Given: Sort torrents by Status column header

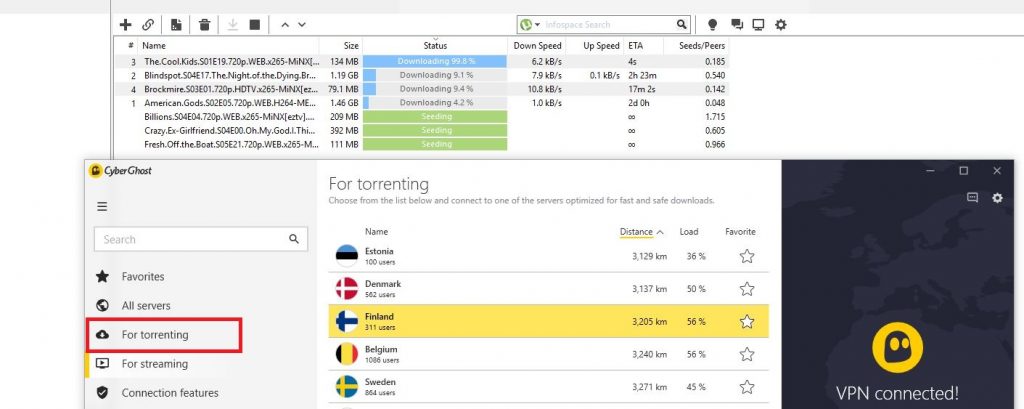Looking at the screenshot, I should pos(435,46).
